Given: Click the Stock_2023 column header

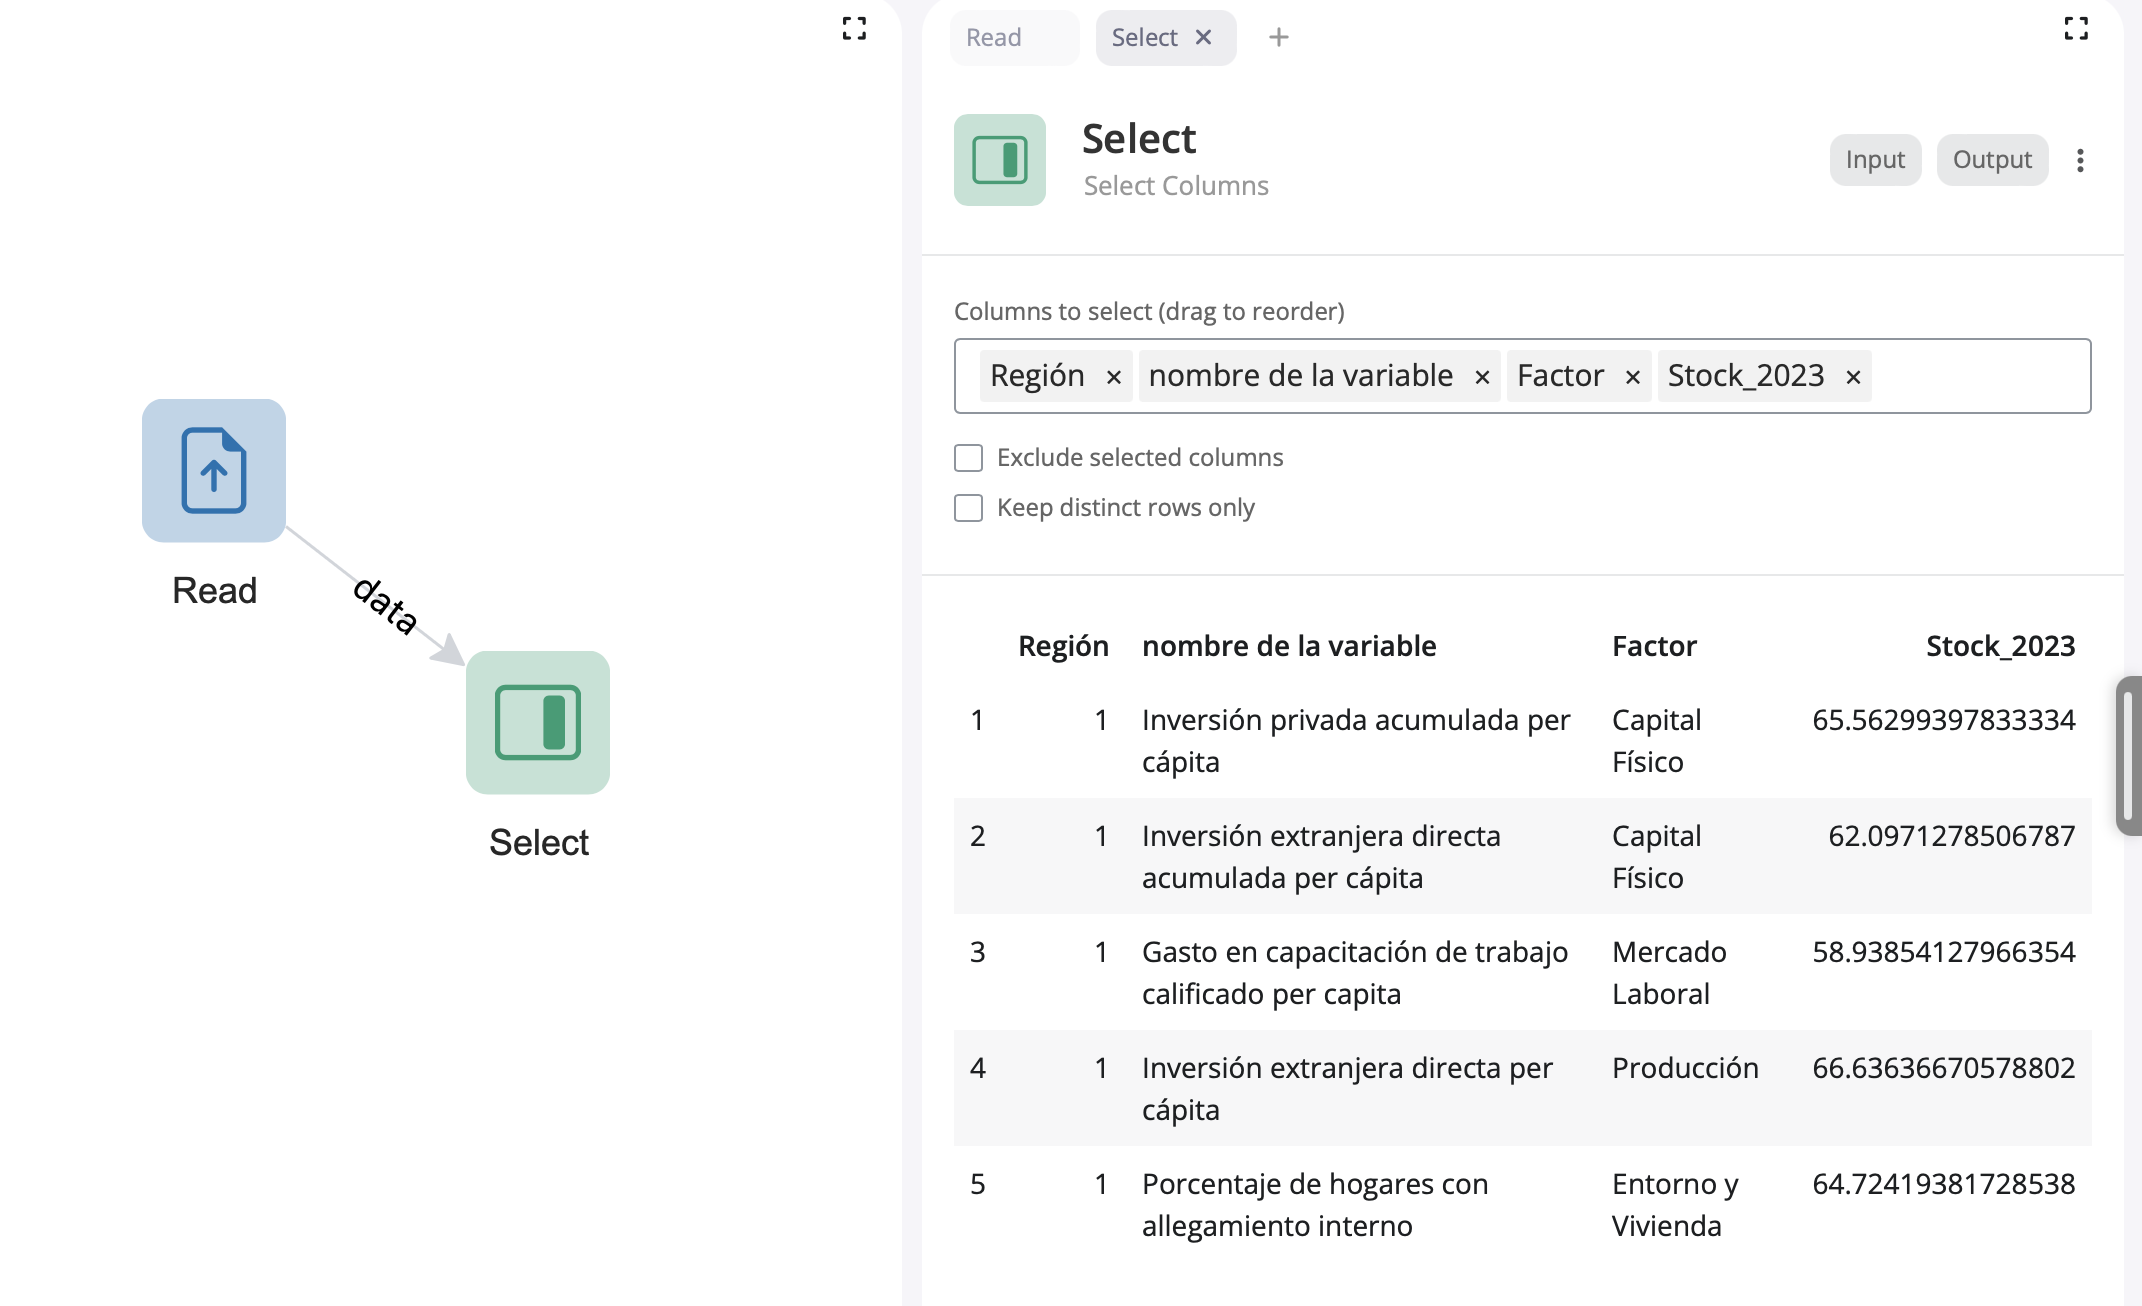Looking at the screenshot, I should (x=2000, y=646).
